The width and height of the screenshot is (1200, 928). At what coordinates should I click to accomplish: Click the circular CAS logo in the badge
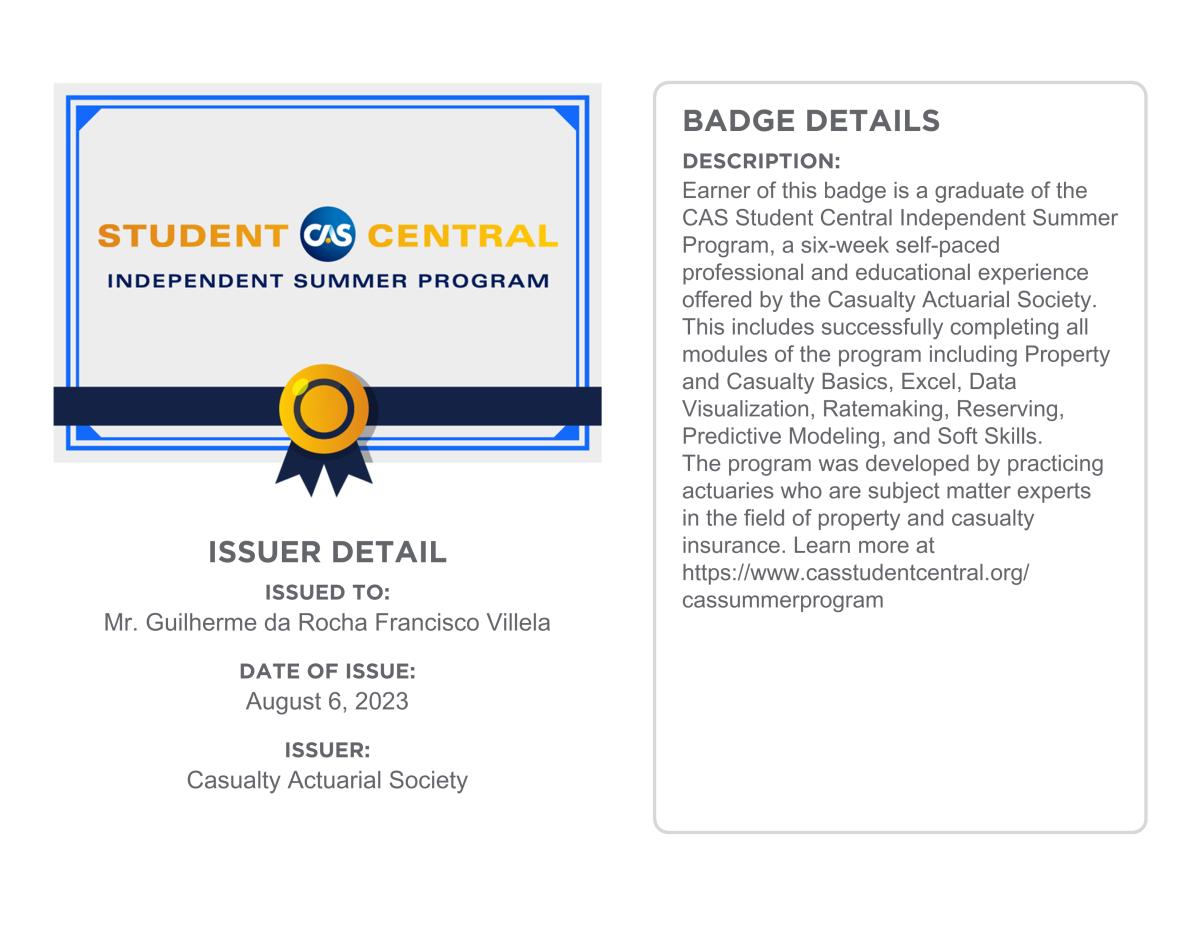[x=327, y=235]
